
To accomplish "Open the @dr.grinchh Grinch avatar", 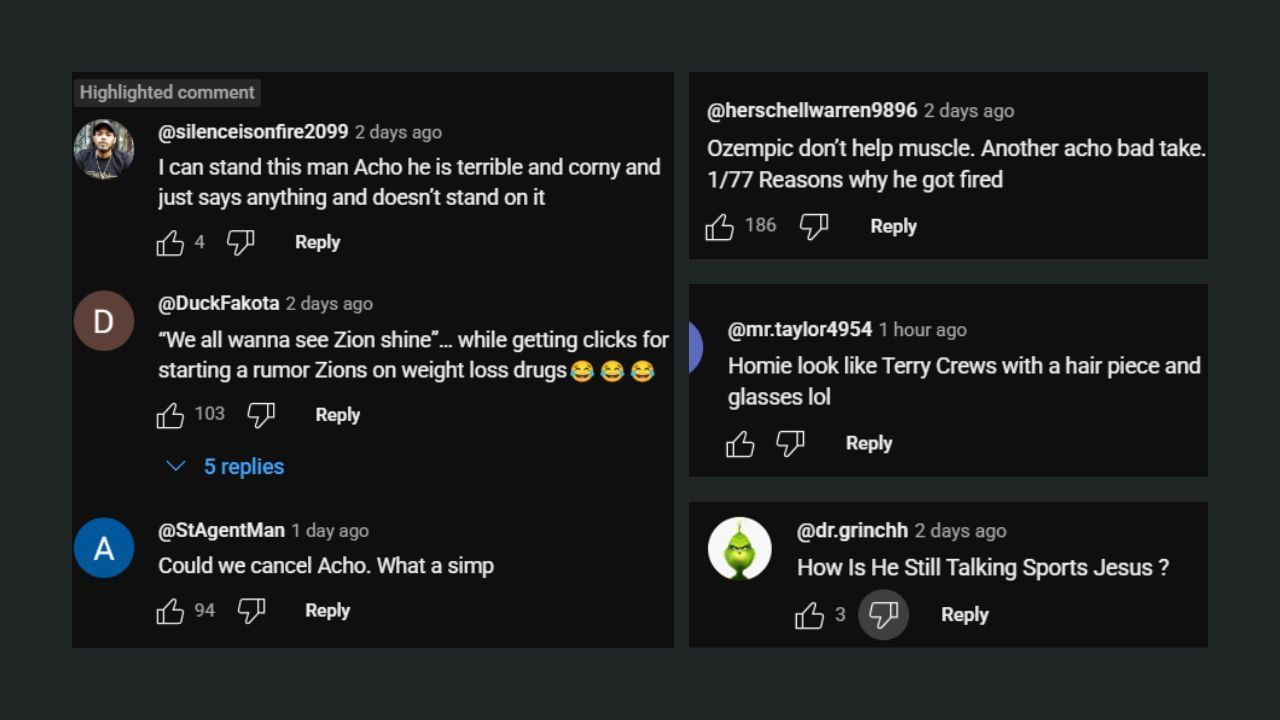I will (x=740, y=549).
